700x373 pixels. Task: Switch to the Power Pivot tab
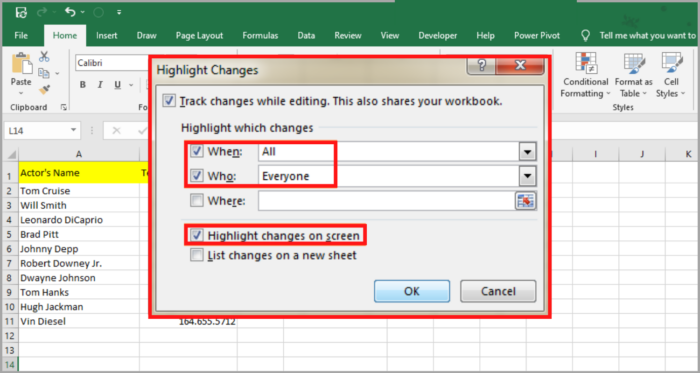tap(537, 36)
